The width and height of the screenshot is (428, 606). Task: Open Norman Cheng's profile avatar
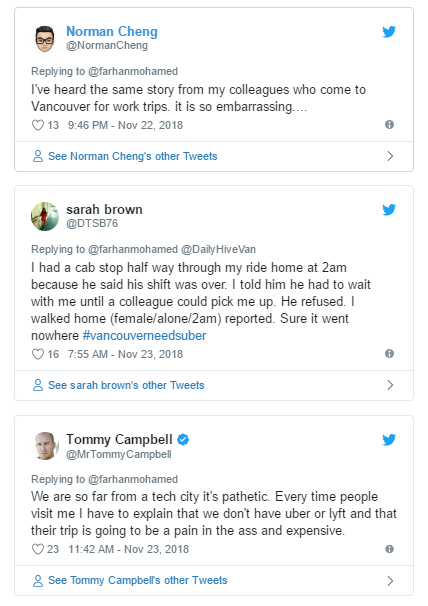pos(45,39)
